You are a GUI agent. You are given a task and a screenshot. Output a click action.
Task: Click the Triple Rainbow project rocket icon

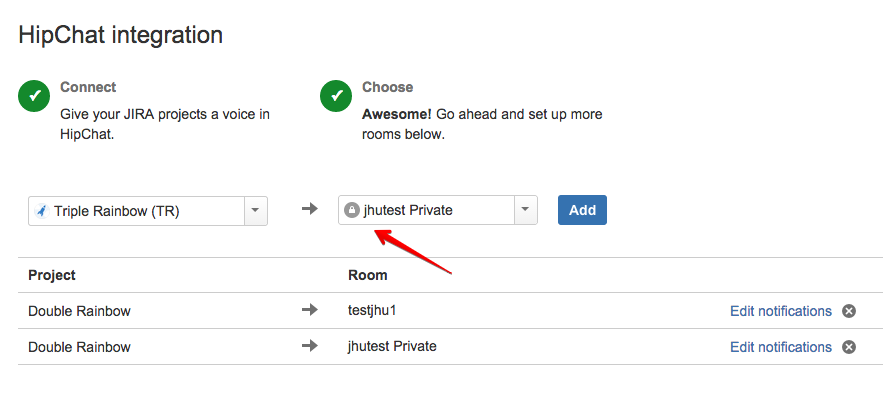[x=42, y=211]
